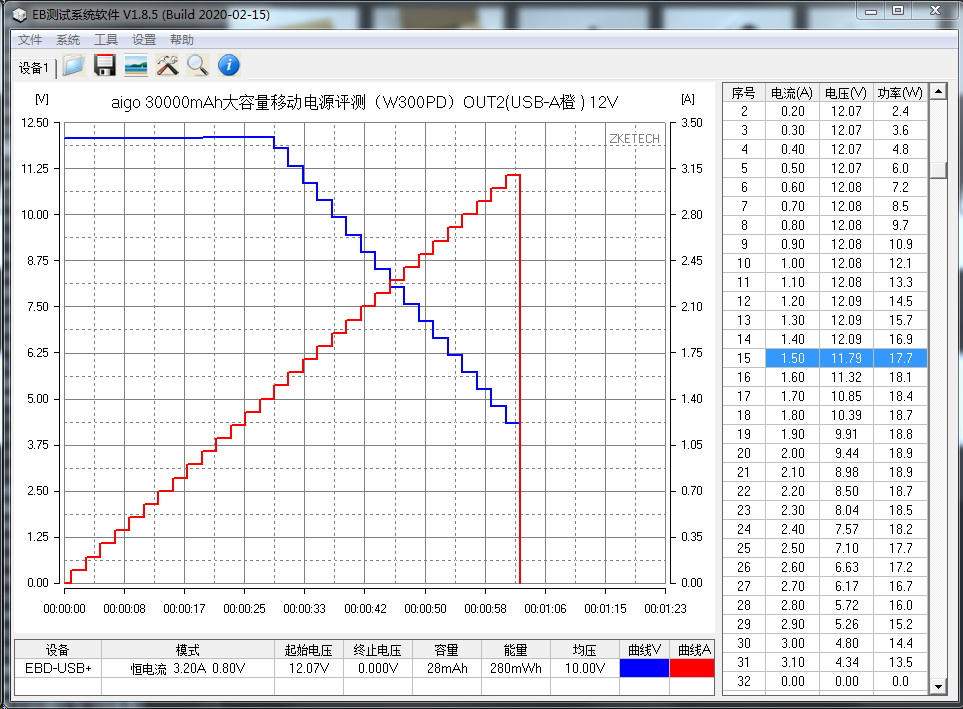
Task: Click the magnifying glass search icon
Action: click(198, 65)
